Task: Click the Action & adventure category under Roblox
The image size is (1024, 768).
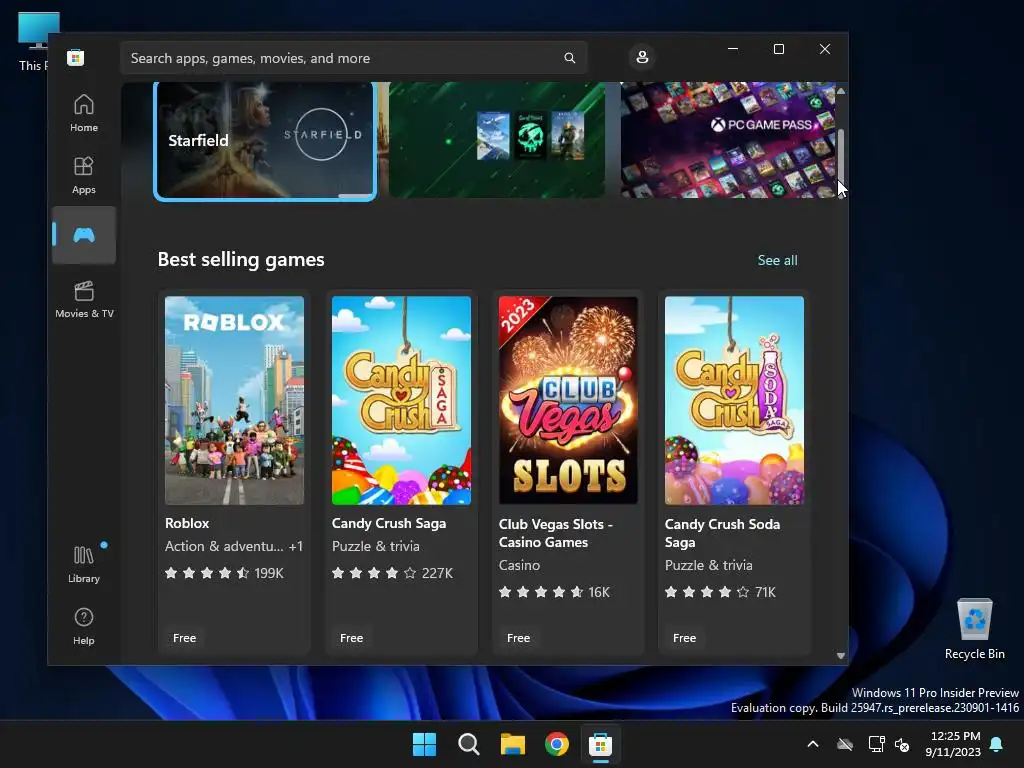Action: [224, 546]
